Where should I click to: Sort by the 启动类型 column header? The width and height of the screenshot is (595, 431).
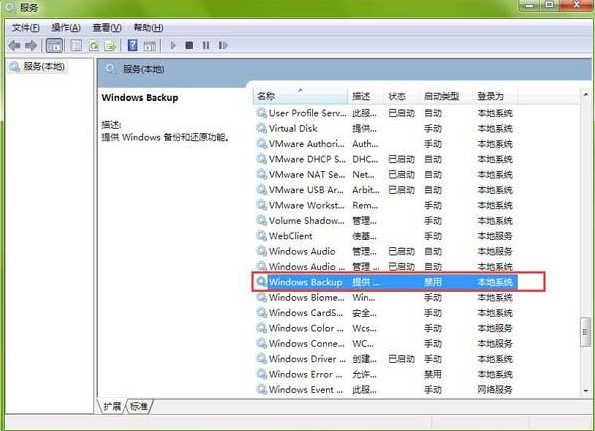tap(446, 96)
